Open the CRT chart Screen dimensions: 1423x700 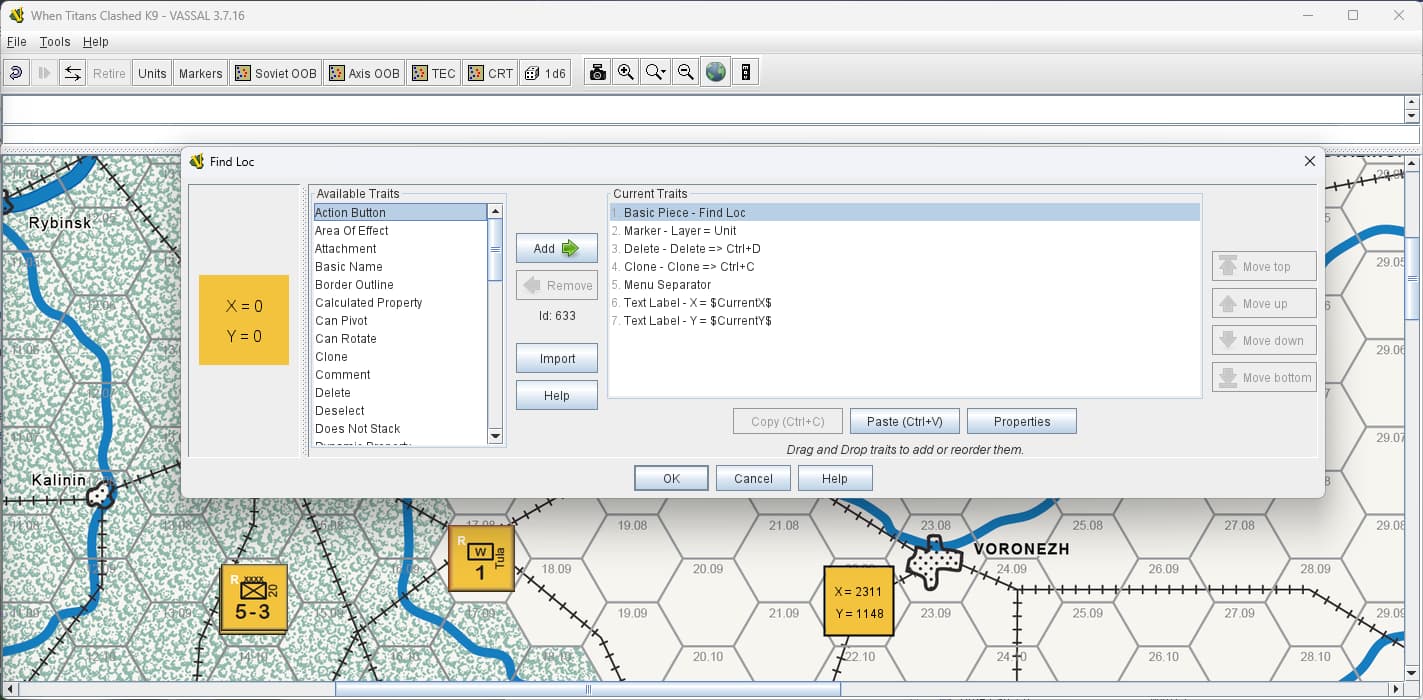click(x=490, y=73)
